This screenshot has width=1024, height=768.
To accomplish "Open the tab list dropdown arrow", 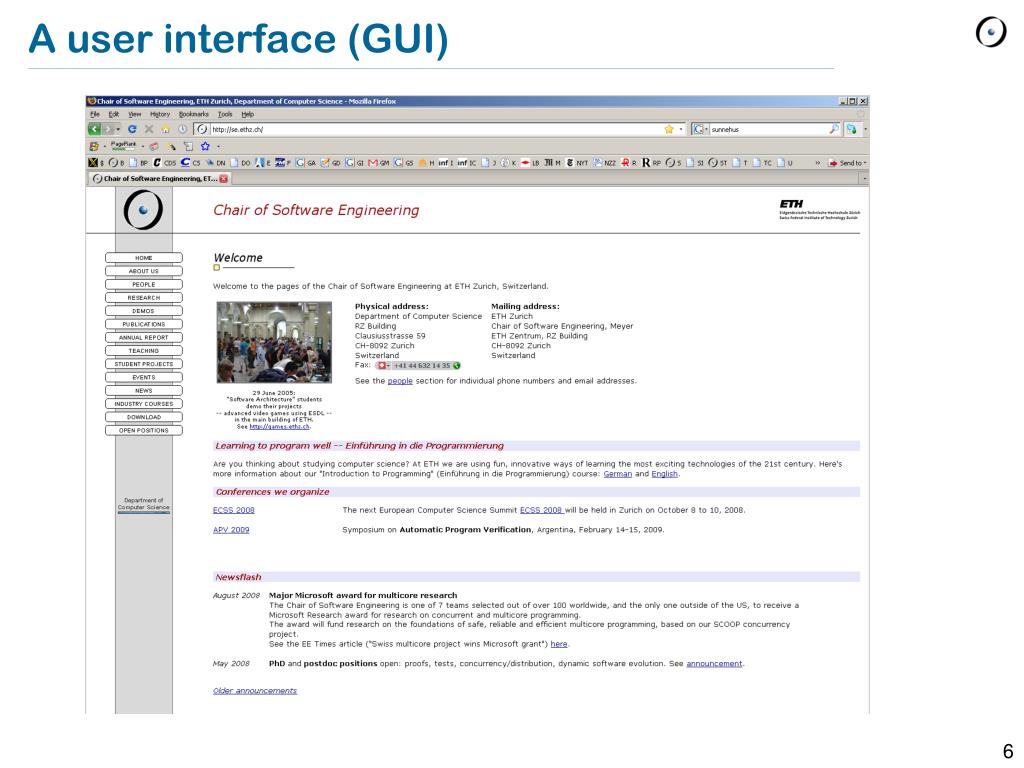I will click(864, 178).
